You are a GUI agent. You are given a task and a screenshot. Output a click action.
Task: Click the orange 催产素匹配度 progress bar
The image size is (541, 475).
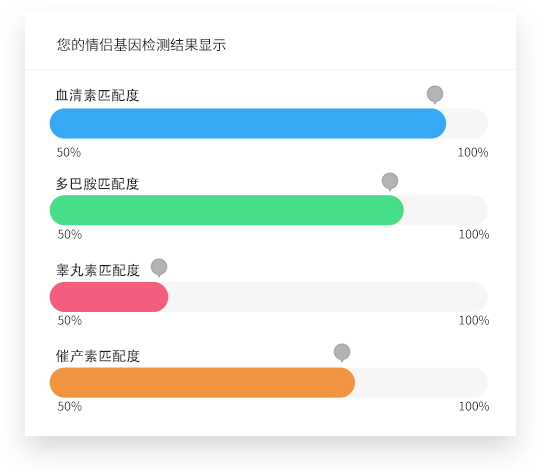click(x=202, y=383)
